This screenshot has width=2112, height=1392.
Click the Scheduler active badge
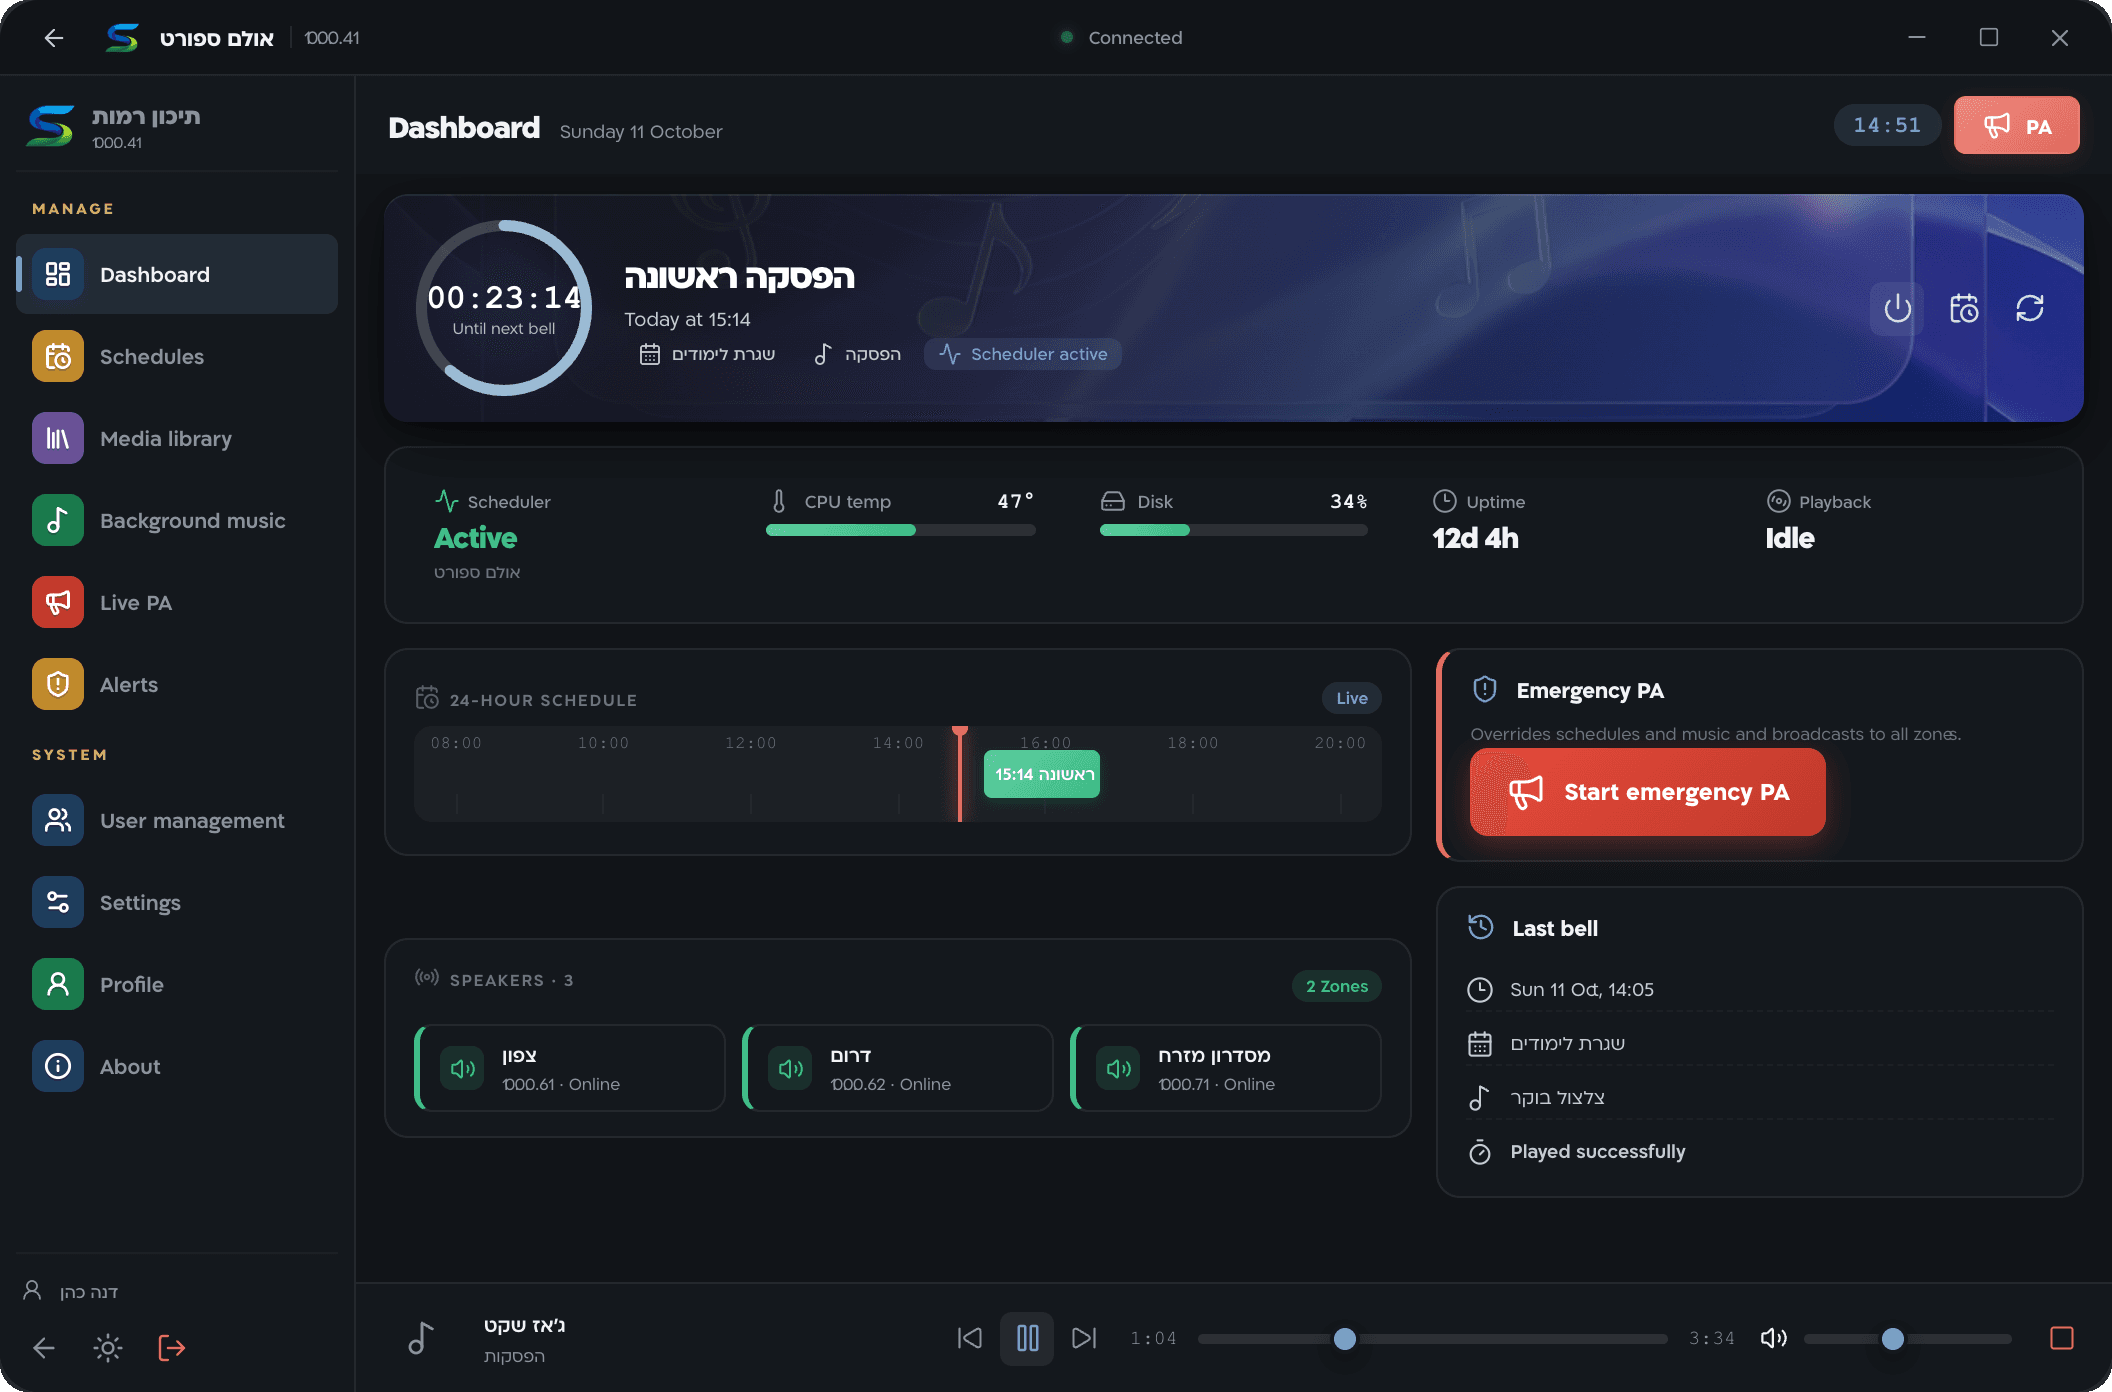(1023, 354)
